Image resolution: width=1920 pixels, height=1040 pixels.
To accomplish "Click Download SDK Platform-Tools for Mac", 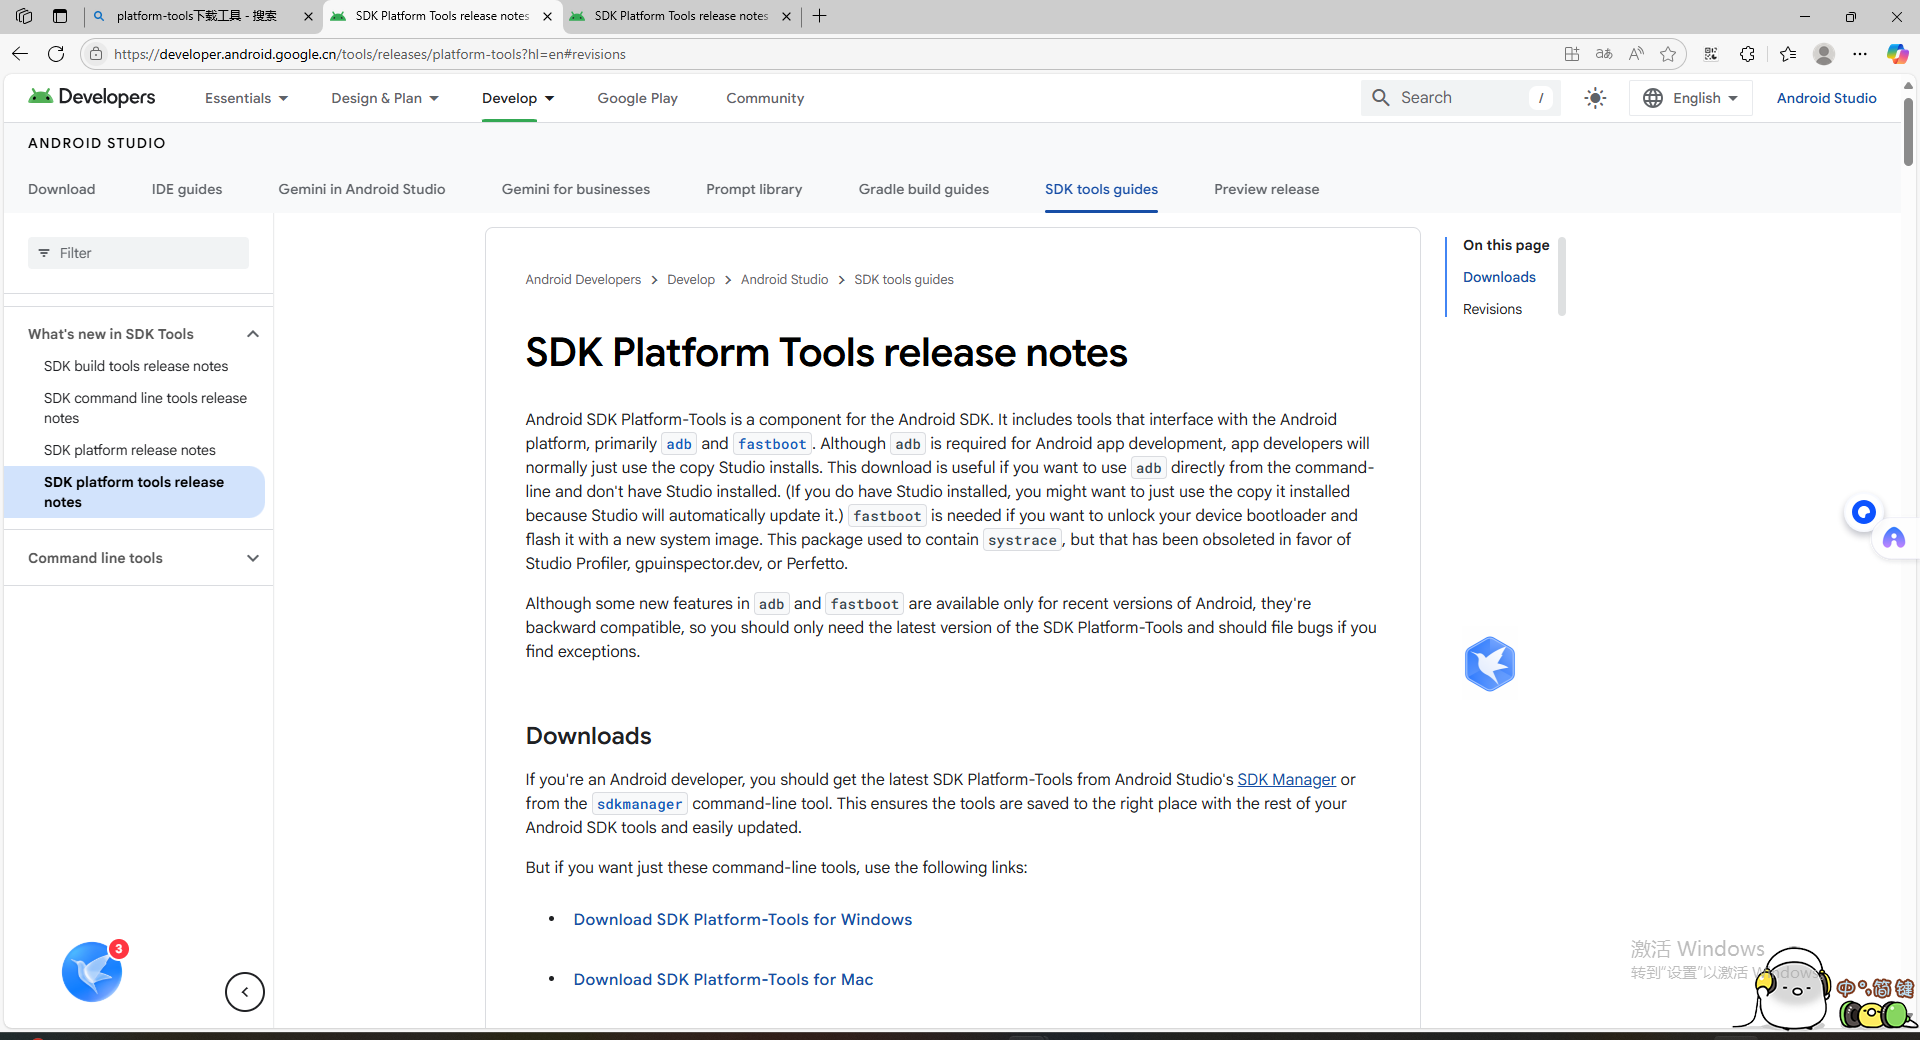I will pos(723,979).
